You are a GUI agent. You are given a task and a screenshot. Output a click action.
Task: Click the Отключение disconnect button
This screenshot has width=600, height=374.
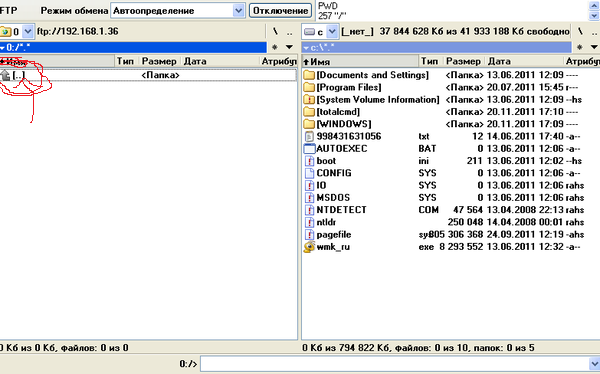click(x=280, y=11)
